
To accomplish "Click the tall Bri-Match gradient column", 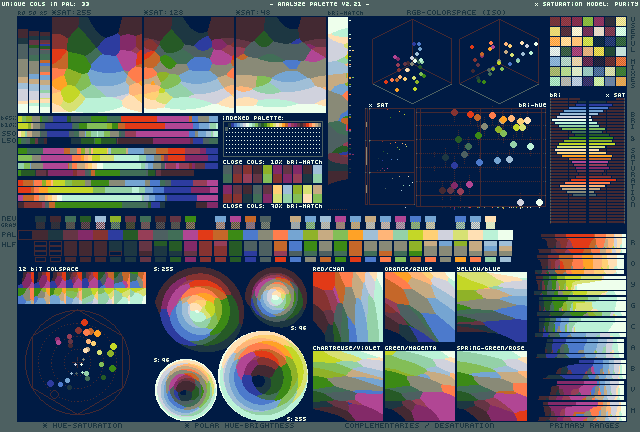I will coord(338,101).
